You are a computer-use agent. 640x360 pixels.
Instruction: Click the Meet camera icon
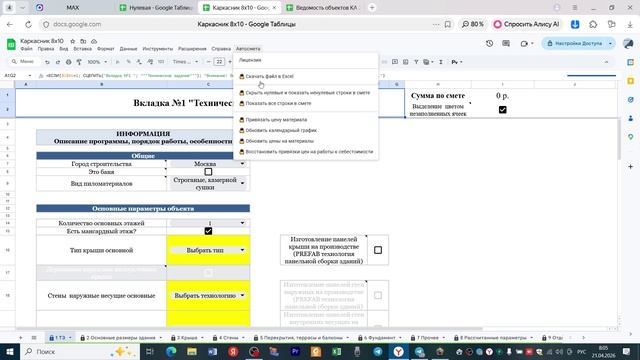coord(524,43)
